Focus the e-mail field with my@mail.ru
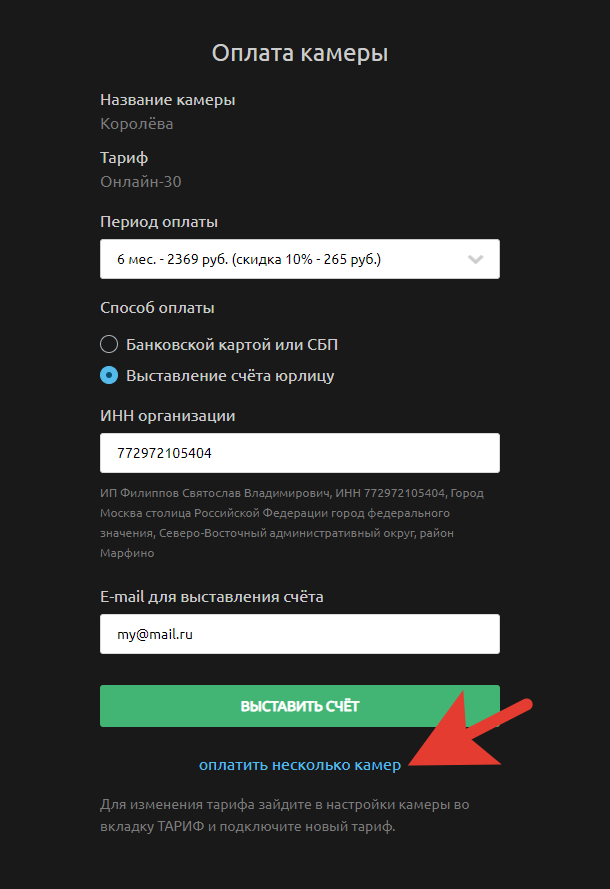The height and width of the screenshot is (889, 610). pyautogui.click(x=299, y=634)
